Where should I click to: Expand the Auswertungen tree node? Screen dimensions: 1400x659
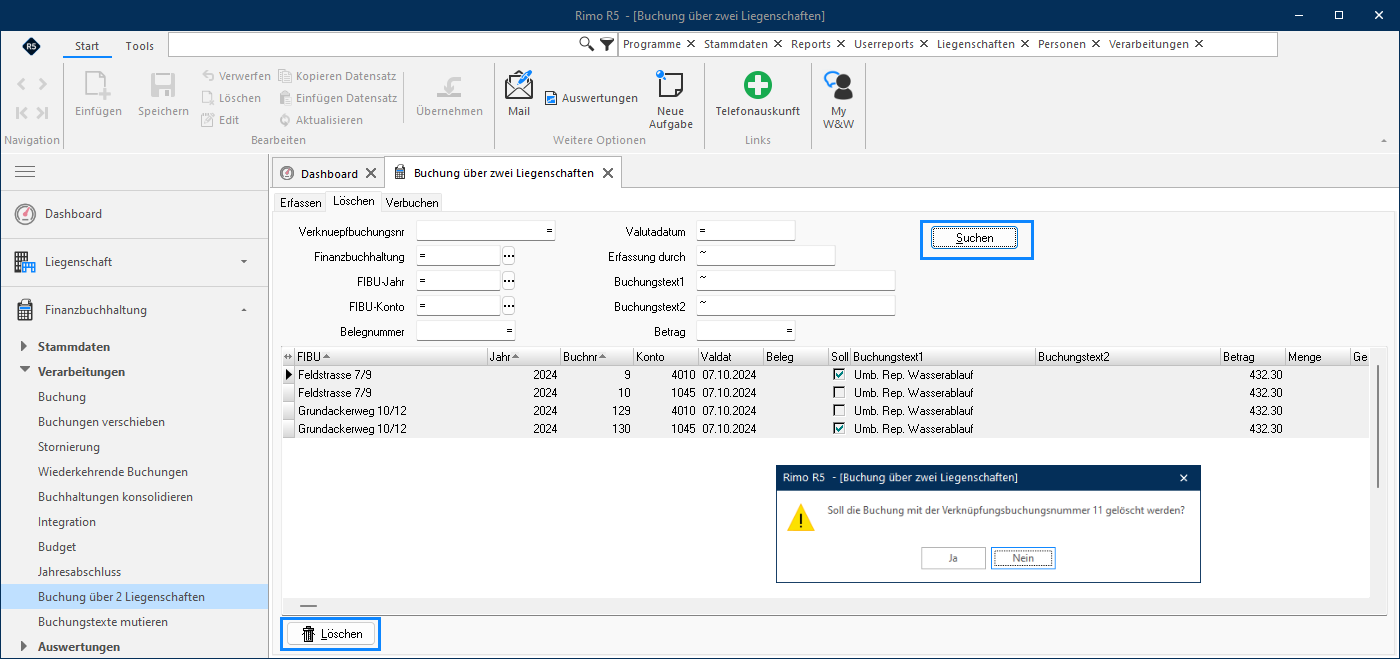(x=25, y=647)
